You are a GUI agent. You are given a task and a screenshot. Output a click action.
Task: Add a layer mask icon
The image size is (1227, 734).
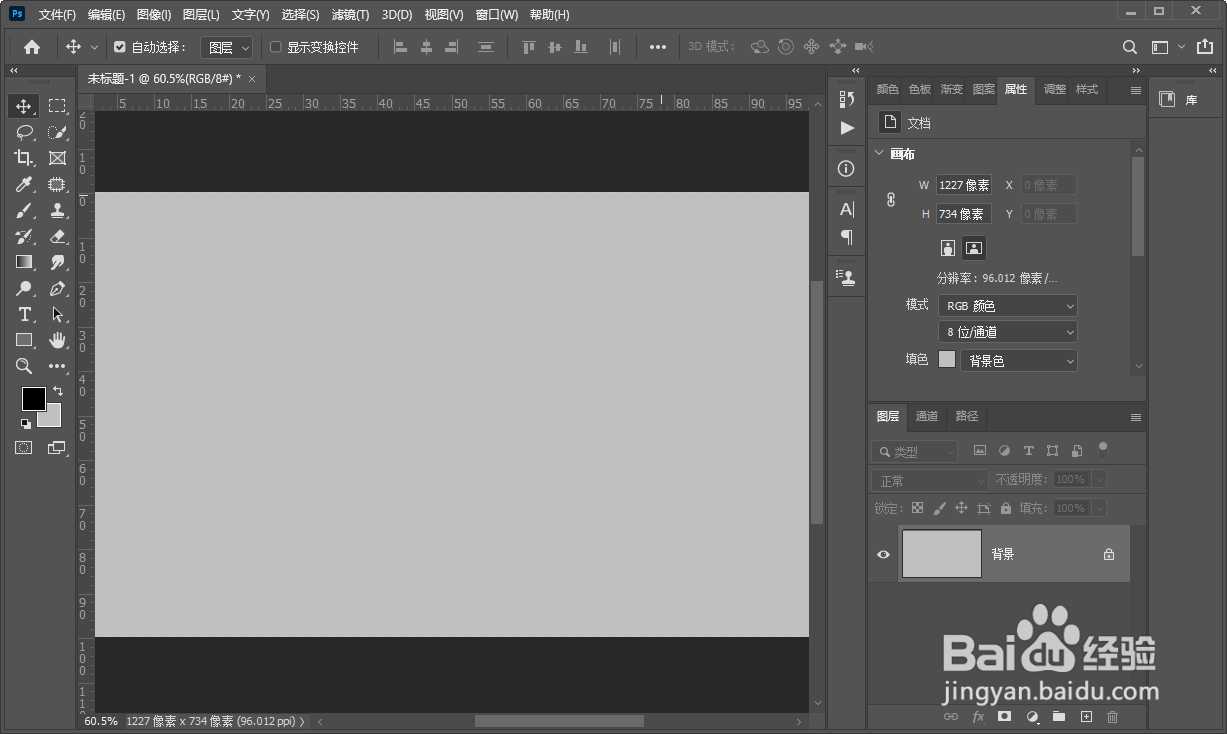click(1005, 717)
